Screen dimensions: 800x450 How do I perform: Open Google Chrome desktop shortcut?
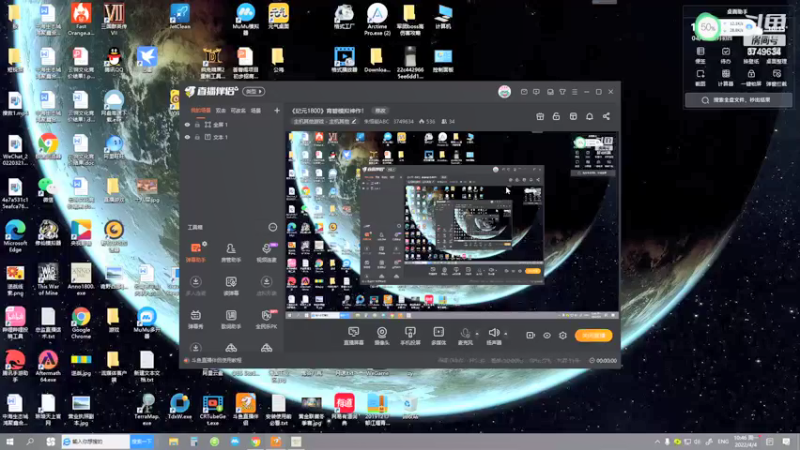click(81, 323)
